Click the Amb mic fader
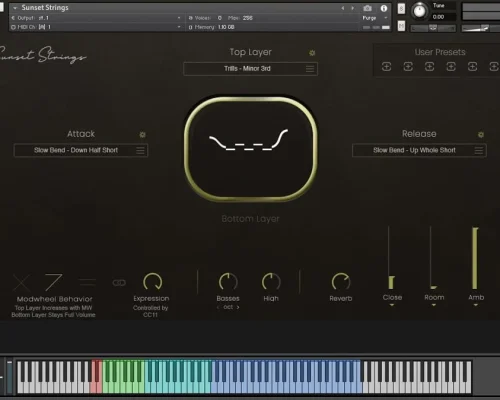 475,258
